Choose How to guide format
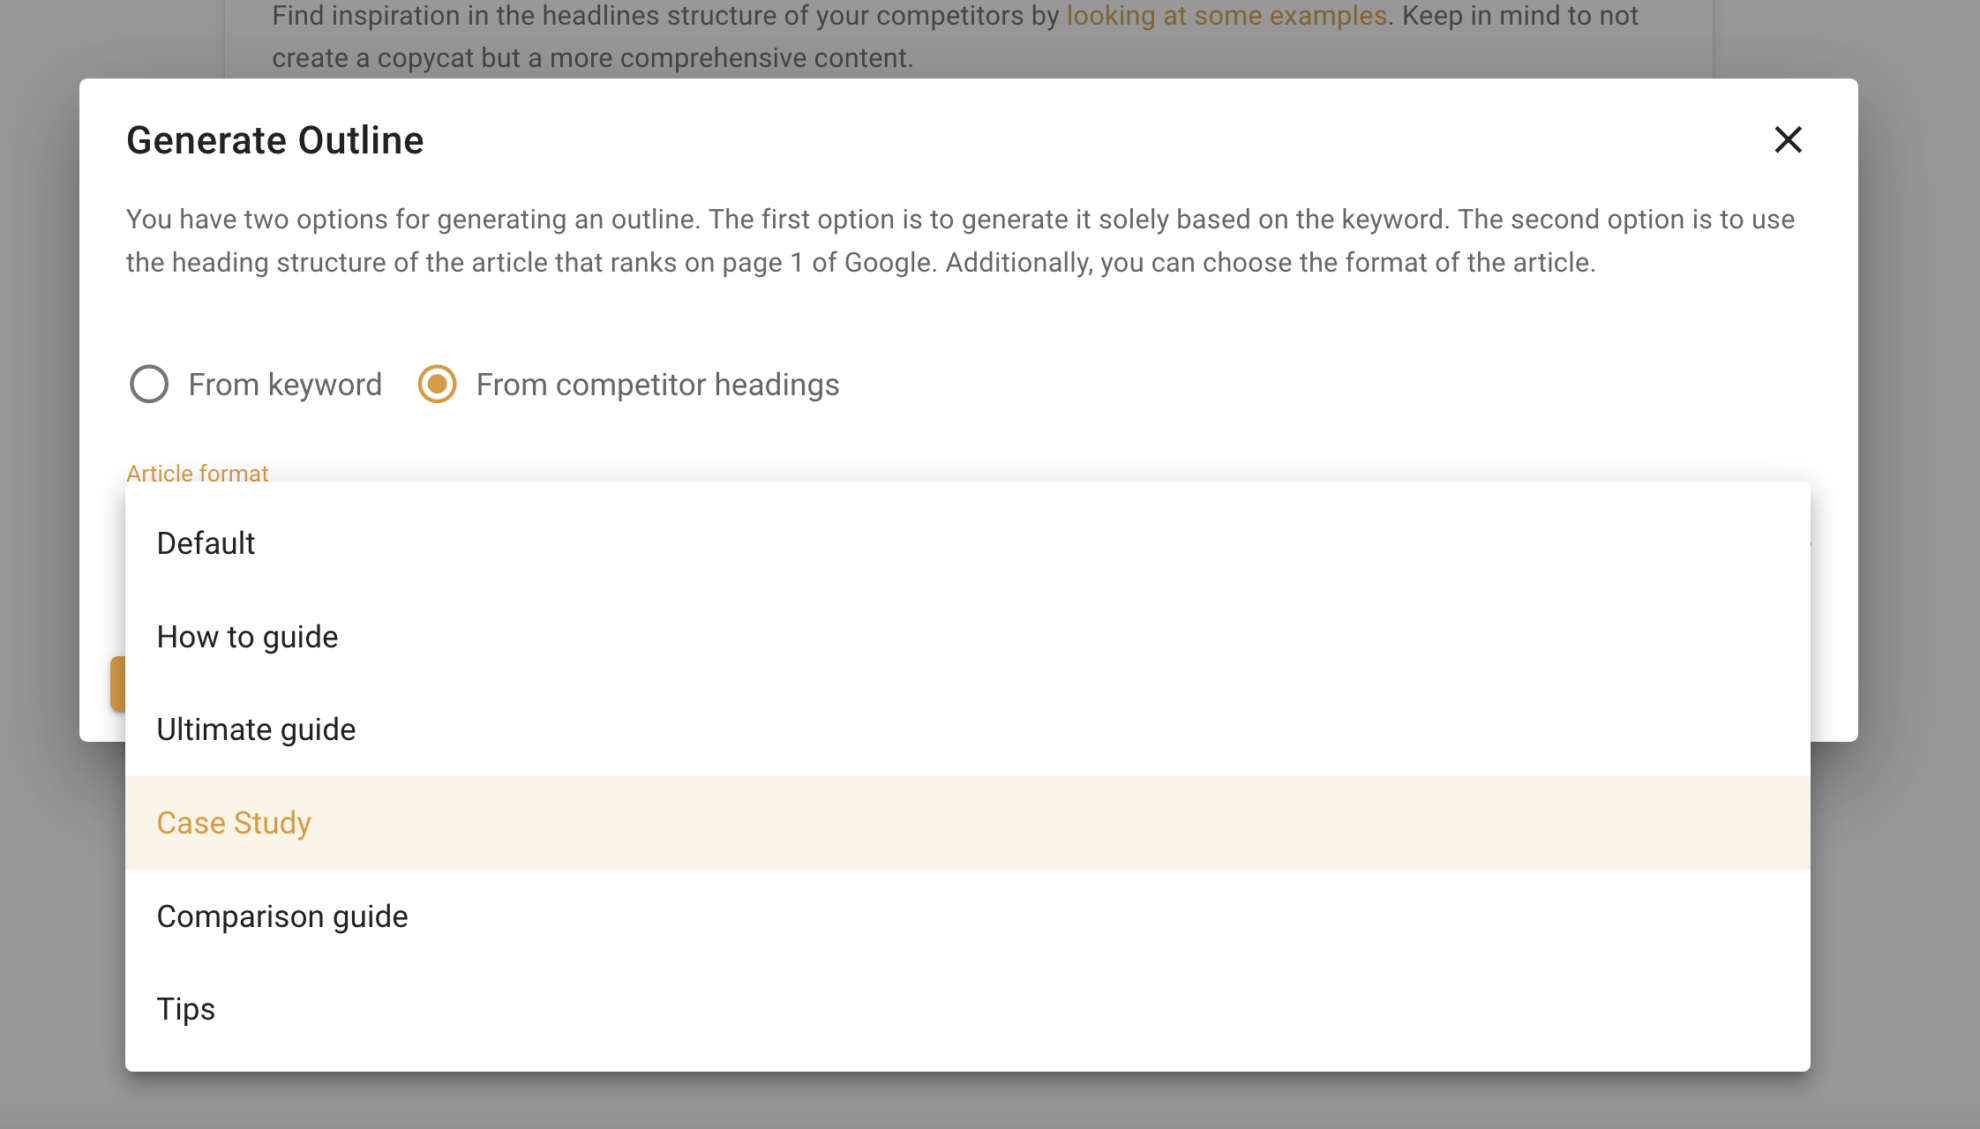This screenshot has width=1980, height=1129. 247,636
